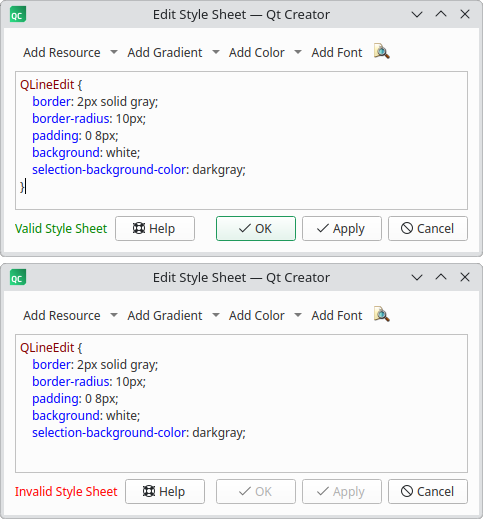Image resolution: width=483 pixels, height=519 pixels.
Task: Expand the Add Color dropdown arrow in top dialog
Action: click(x=298, y=52)
